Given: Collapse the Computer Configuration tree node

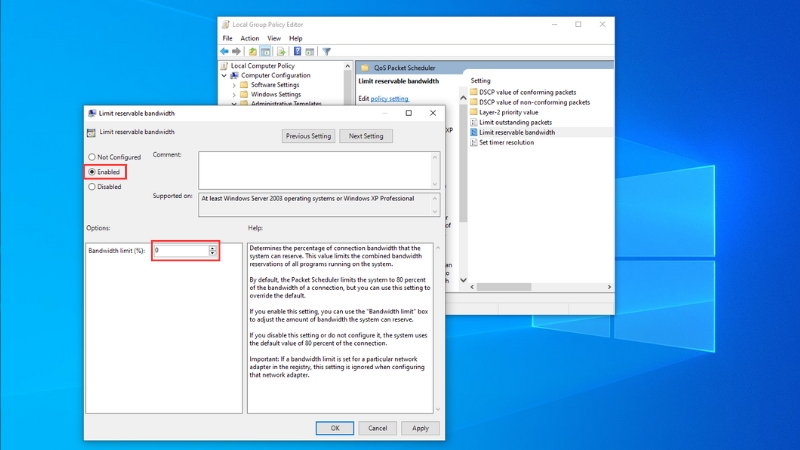Looking at the screenshot, I should point(225,75).
